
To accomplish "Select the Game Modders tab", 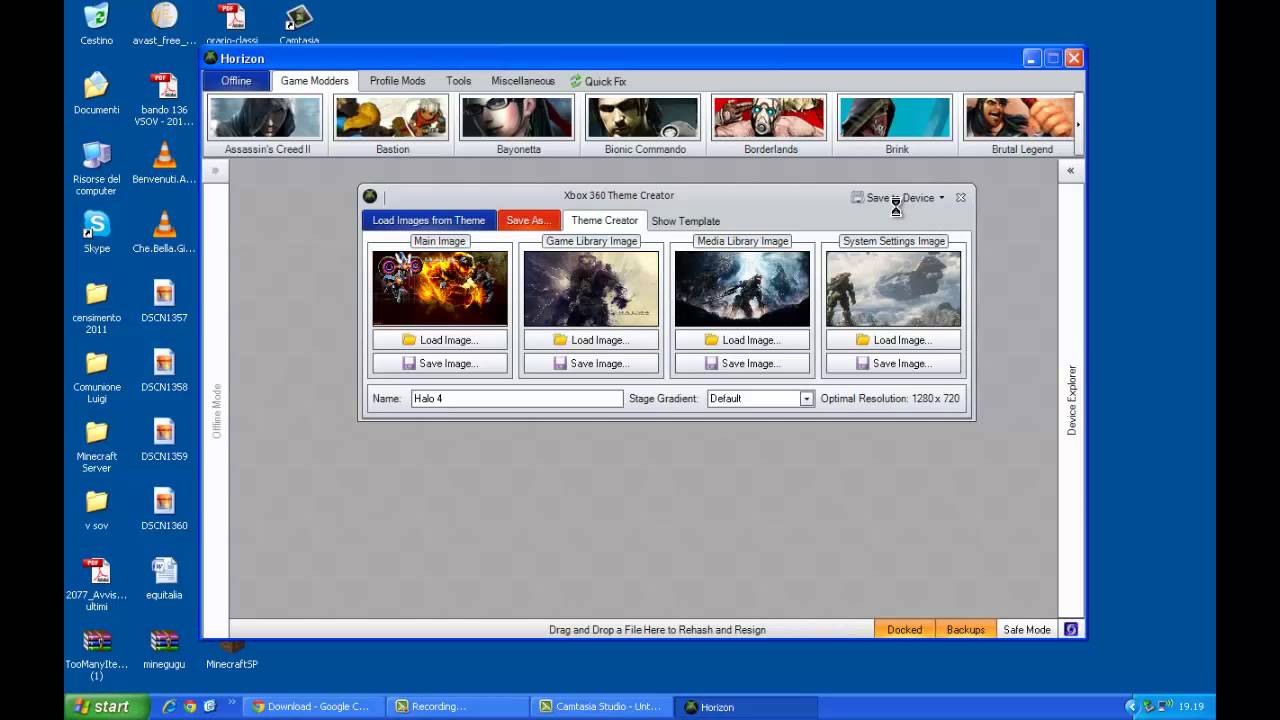I will (x=314, y=81).
